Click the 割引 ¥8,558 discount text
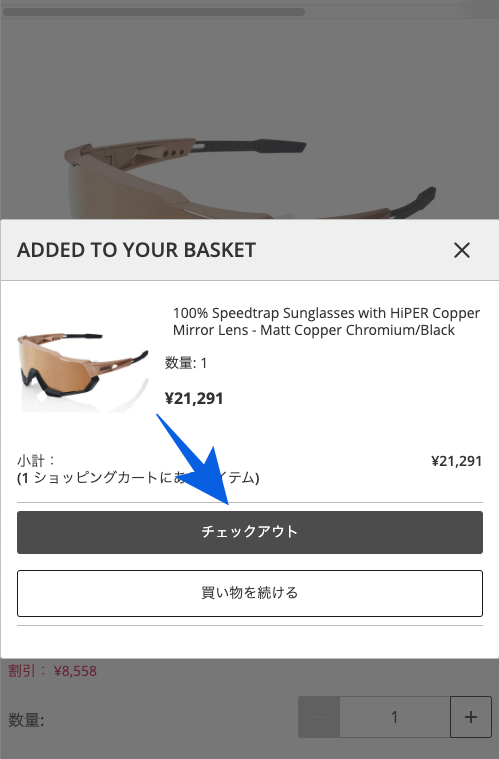Image resolution: width=499 pixels, height=759 pixels. (x=52, y=671)
